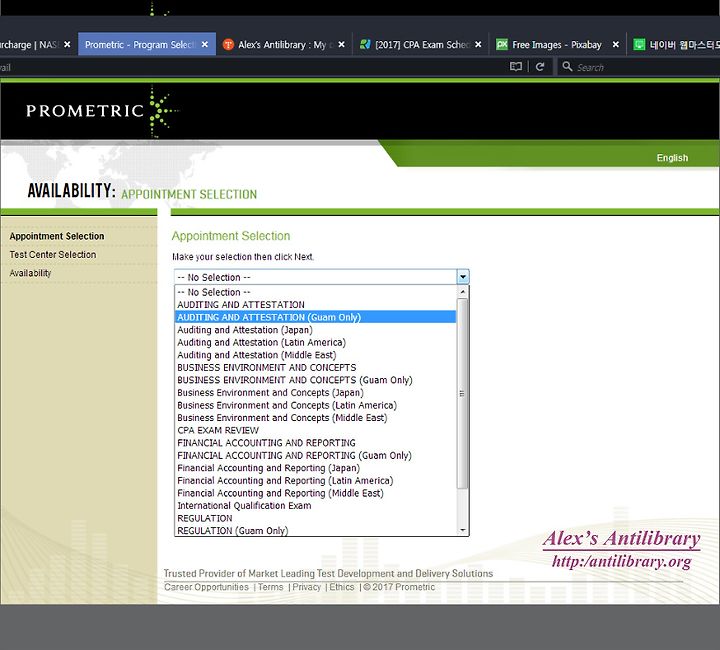
Task: Click the Naver webmaster tab favicon
Action: (639, 45)
